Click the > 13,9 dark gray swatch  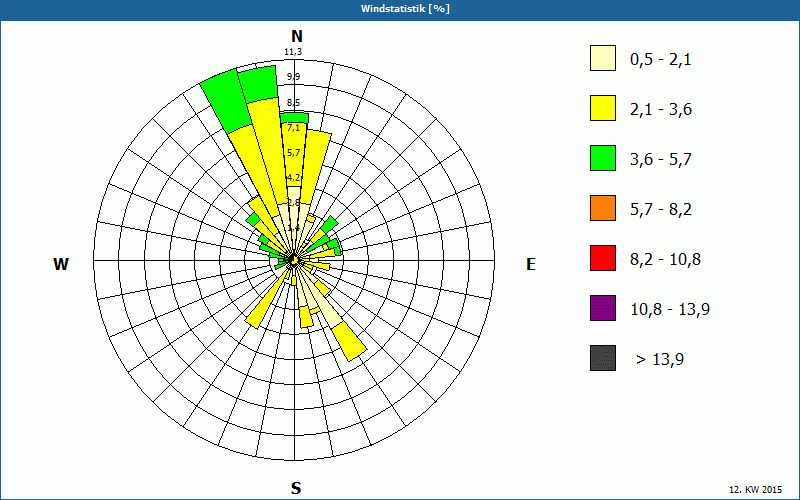(603, 358)
